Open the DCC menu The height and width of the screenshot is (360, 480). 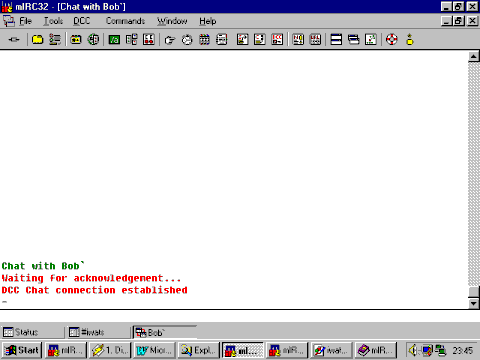point(82,21)
